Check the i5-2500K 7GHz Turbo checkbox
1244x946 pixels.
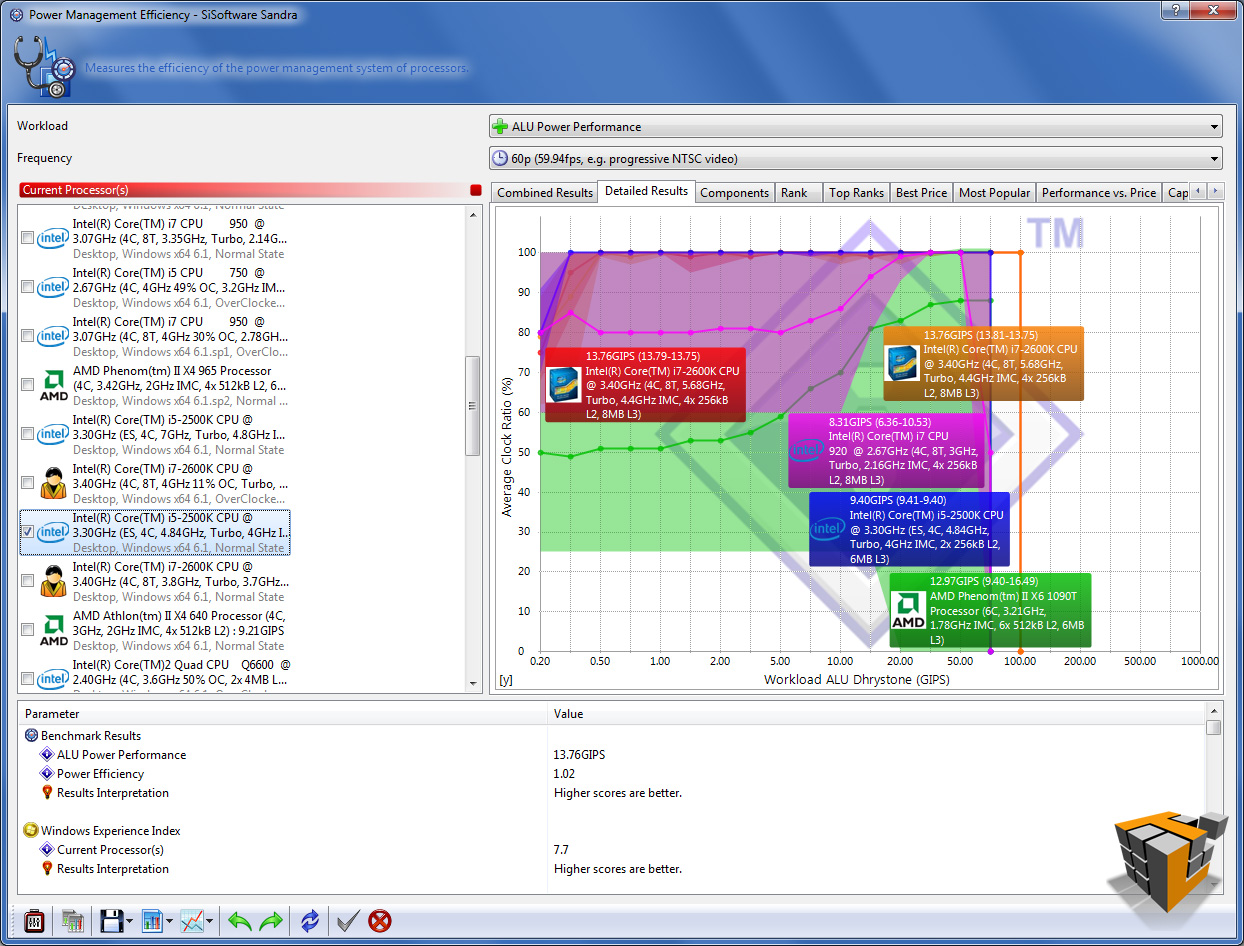click(27, 435)
